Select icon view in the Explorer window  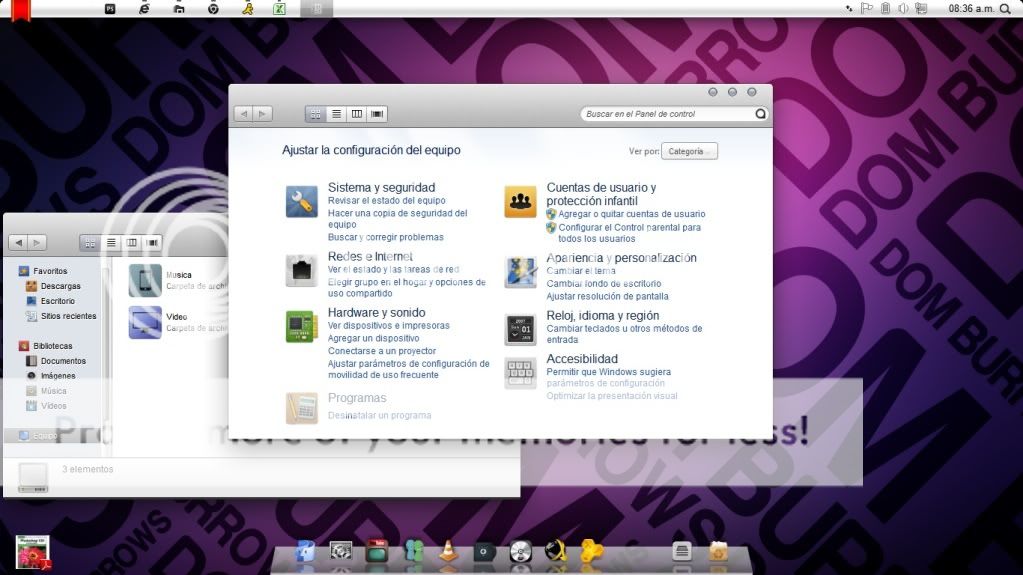[x=90, y=243]
